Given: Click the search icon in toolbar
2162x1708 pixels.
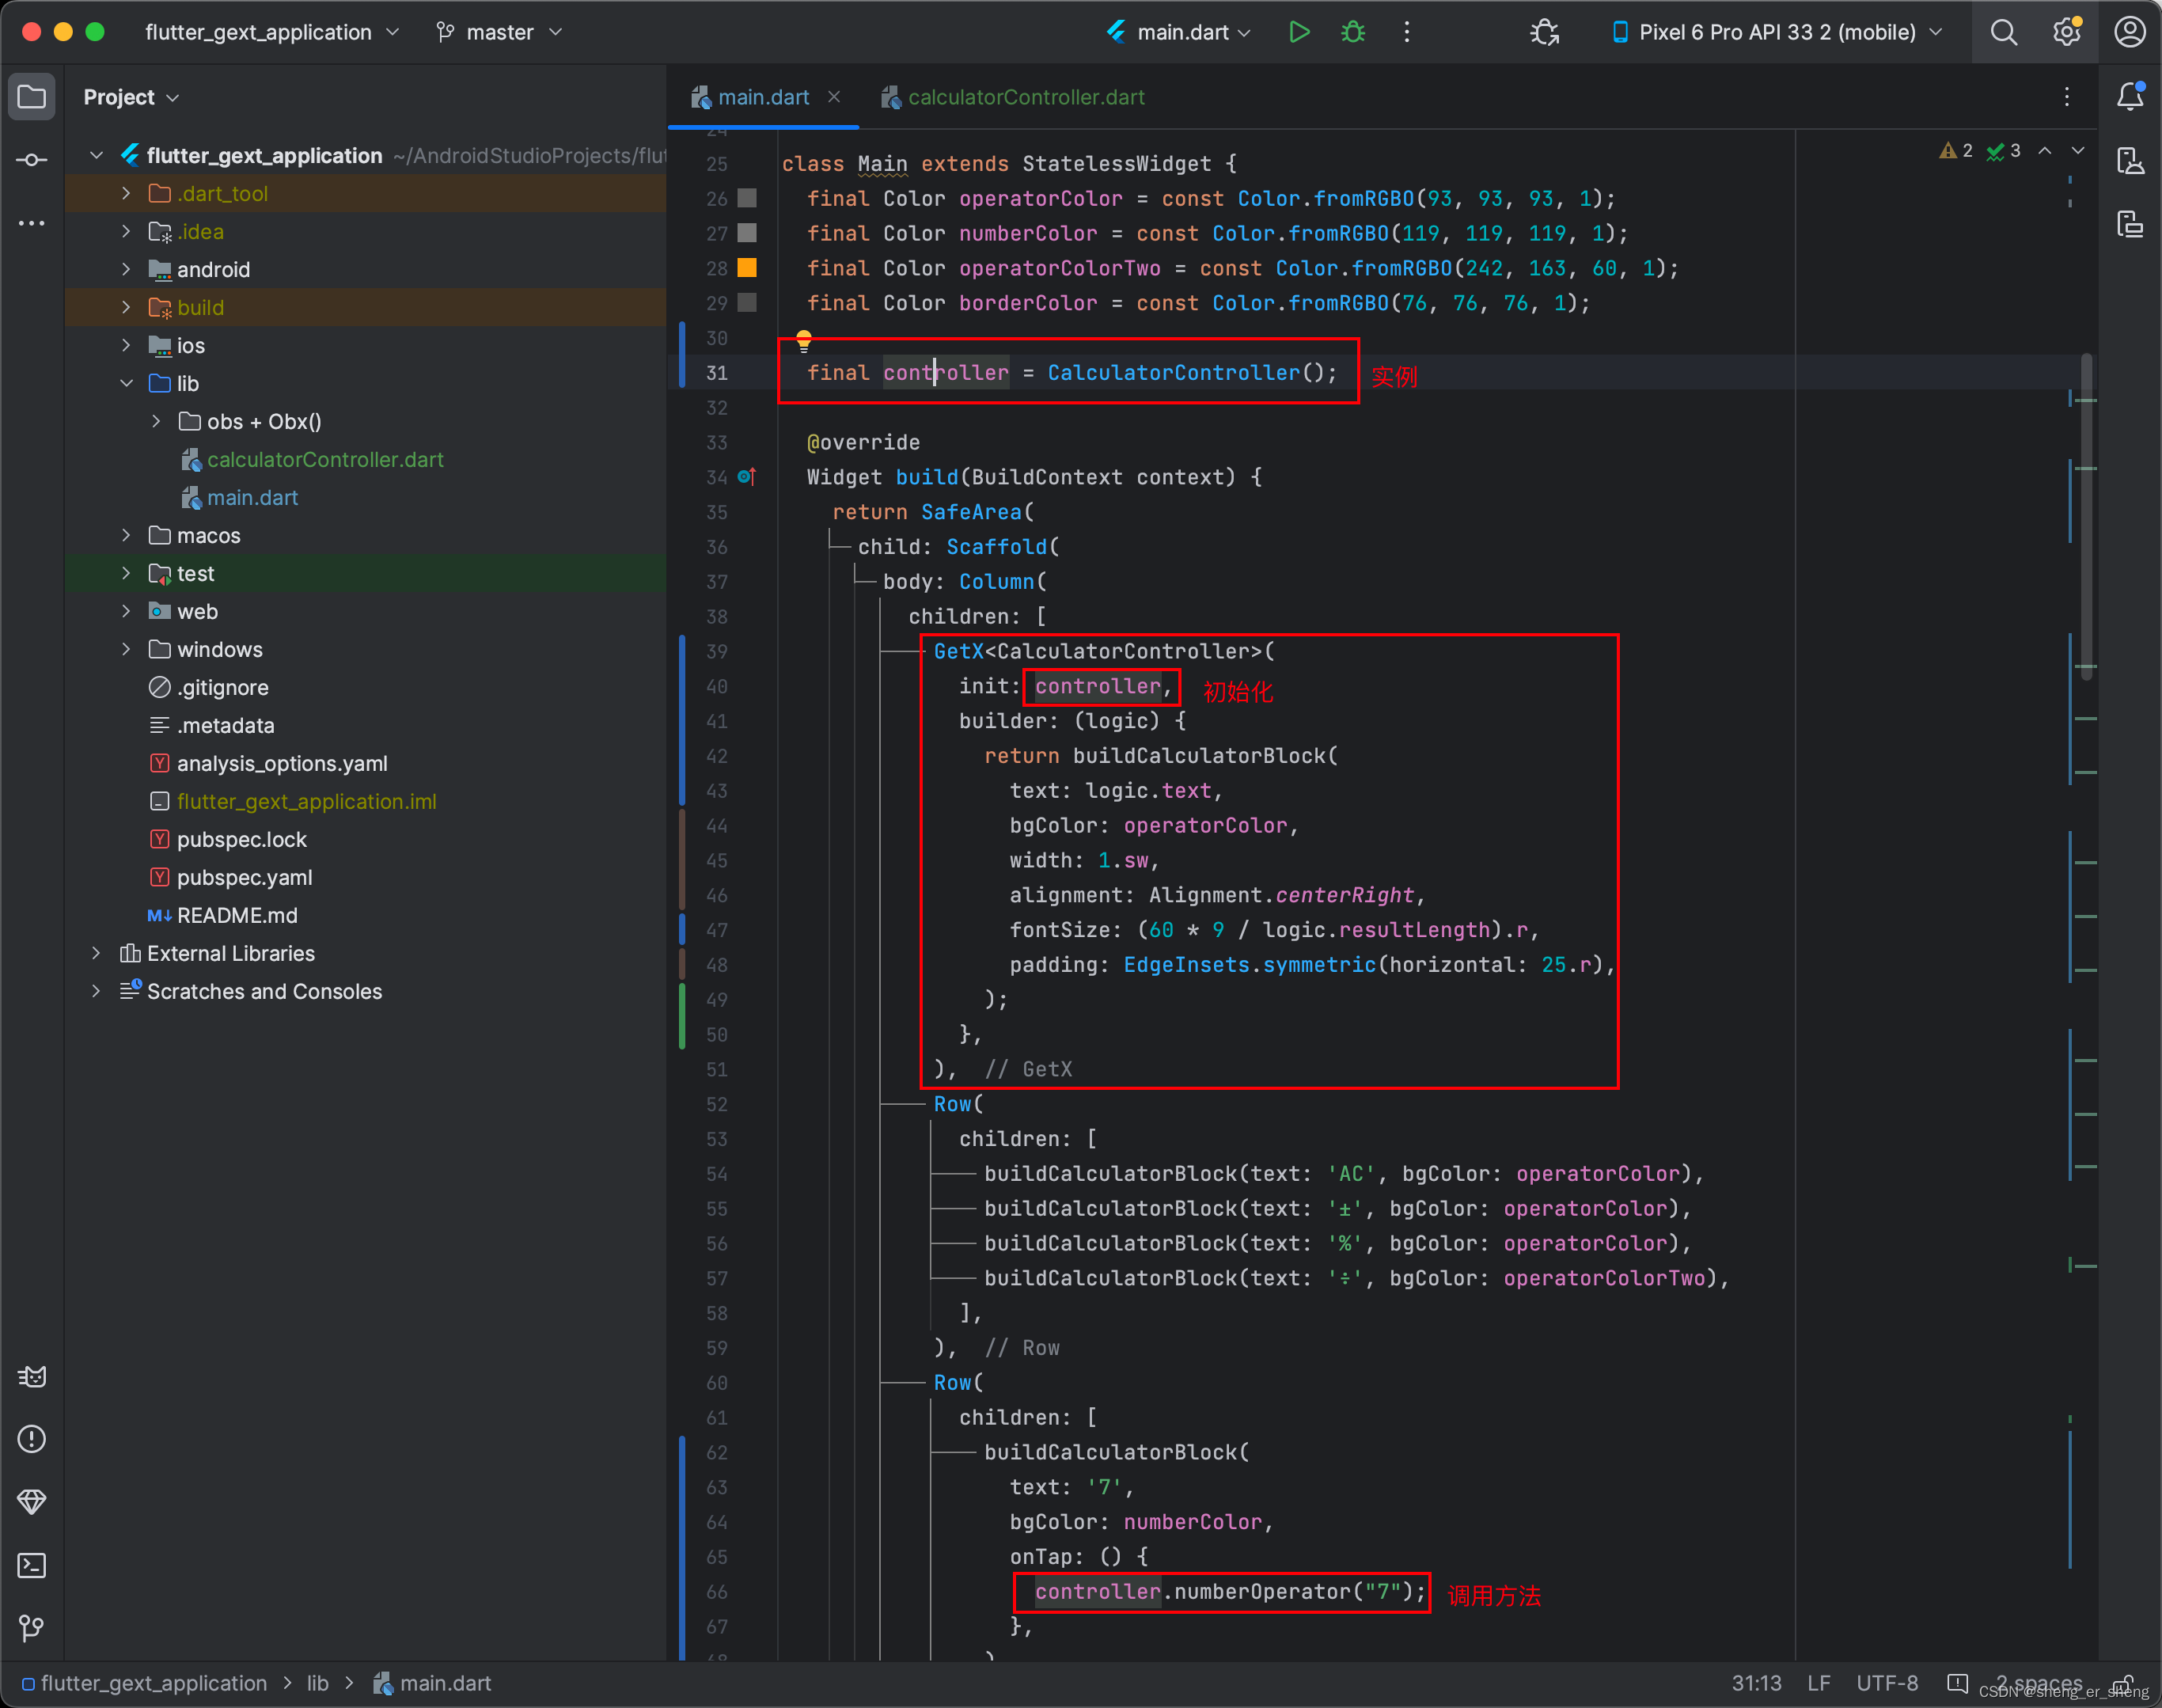Looking at the screenshot, I should [x=2006, y=32].
